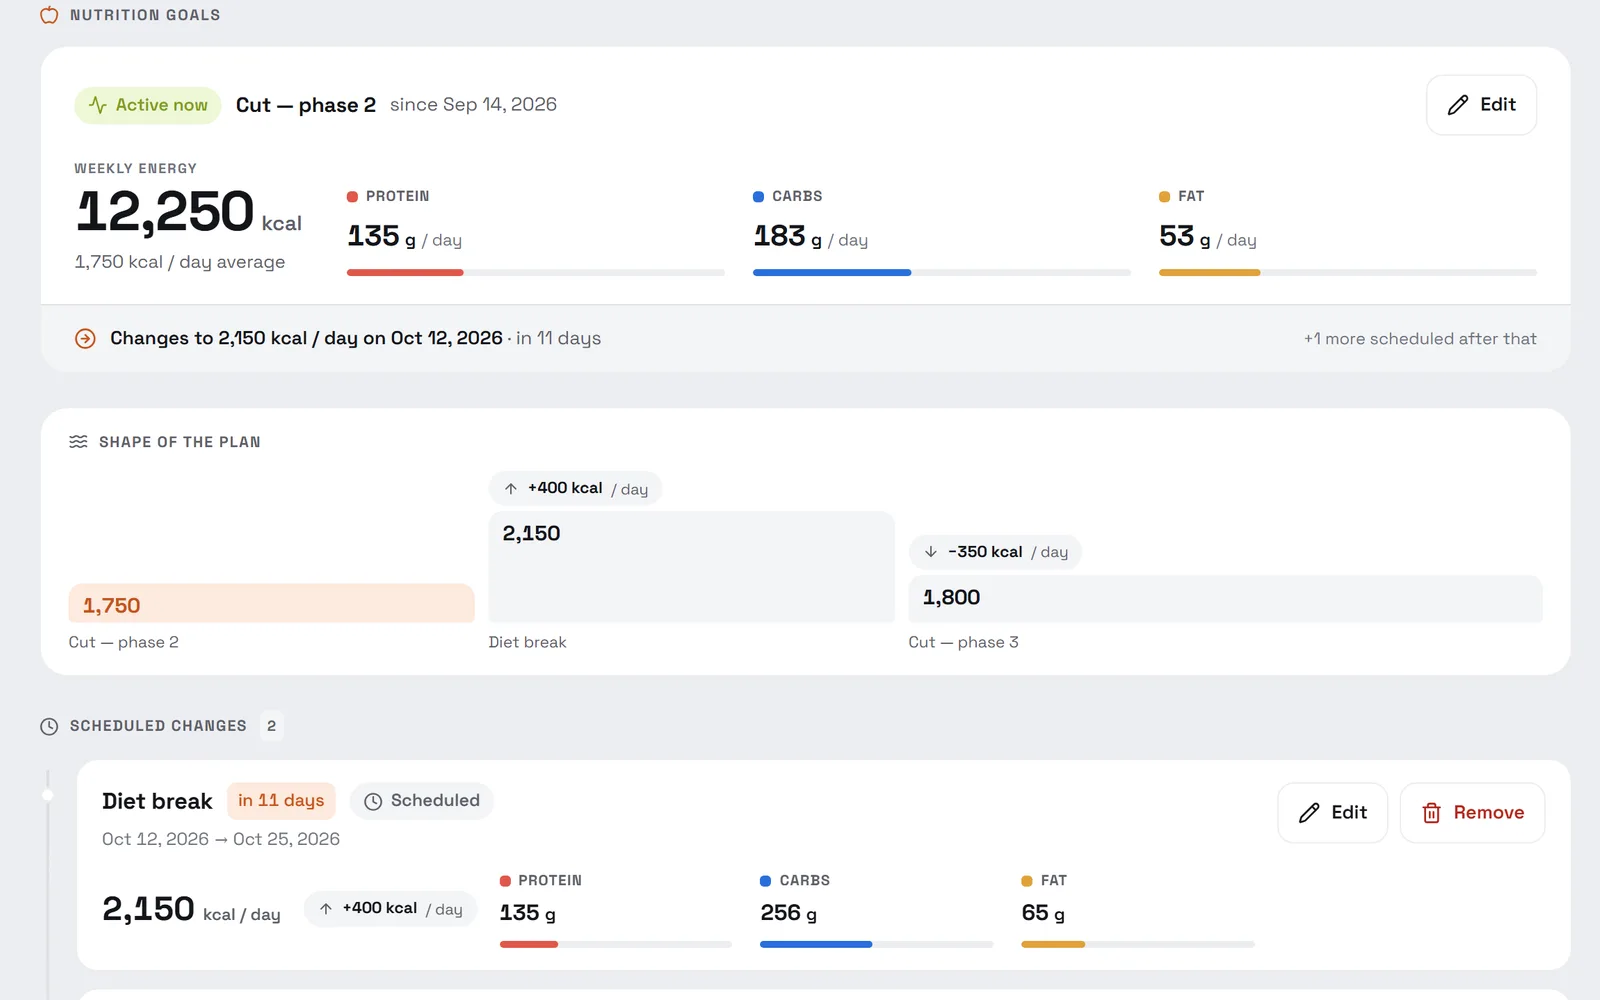
Task: Click the timeline dot beside Diet break card
Action: pyautogui.click(x=47, y=796)
